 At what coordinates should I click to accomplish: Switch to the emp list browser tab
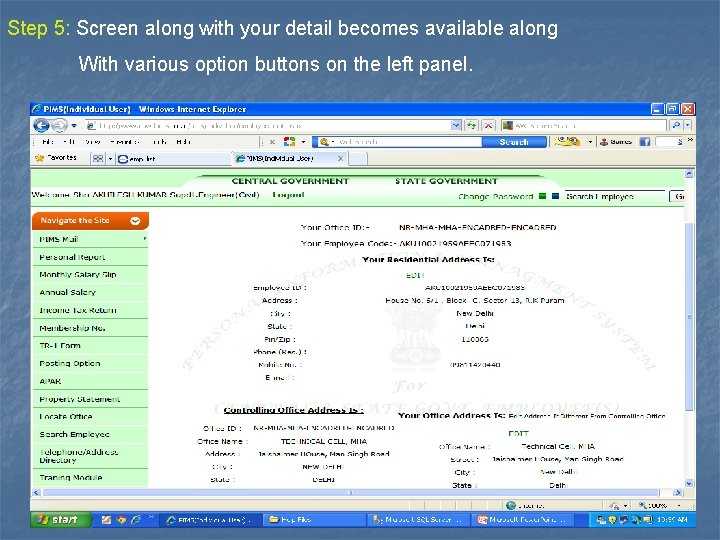pyautogui.click(x=174, y=159)
